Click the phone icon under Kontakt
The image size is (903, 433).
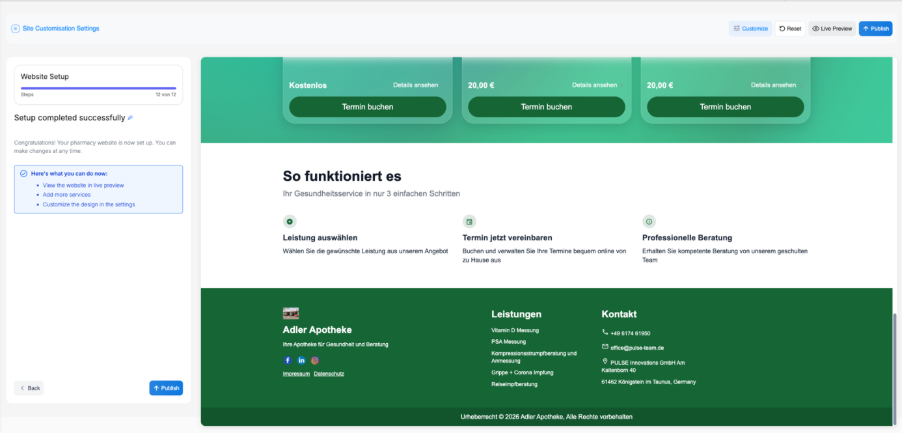click(x=605, y=332)
